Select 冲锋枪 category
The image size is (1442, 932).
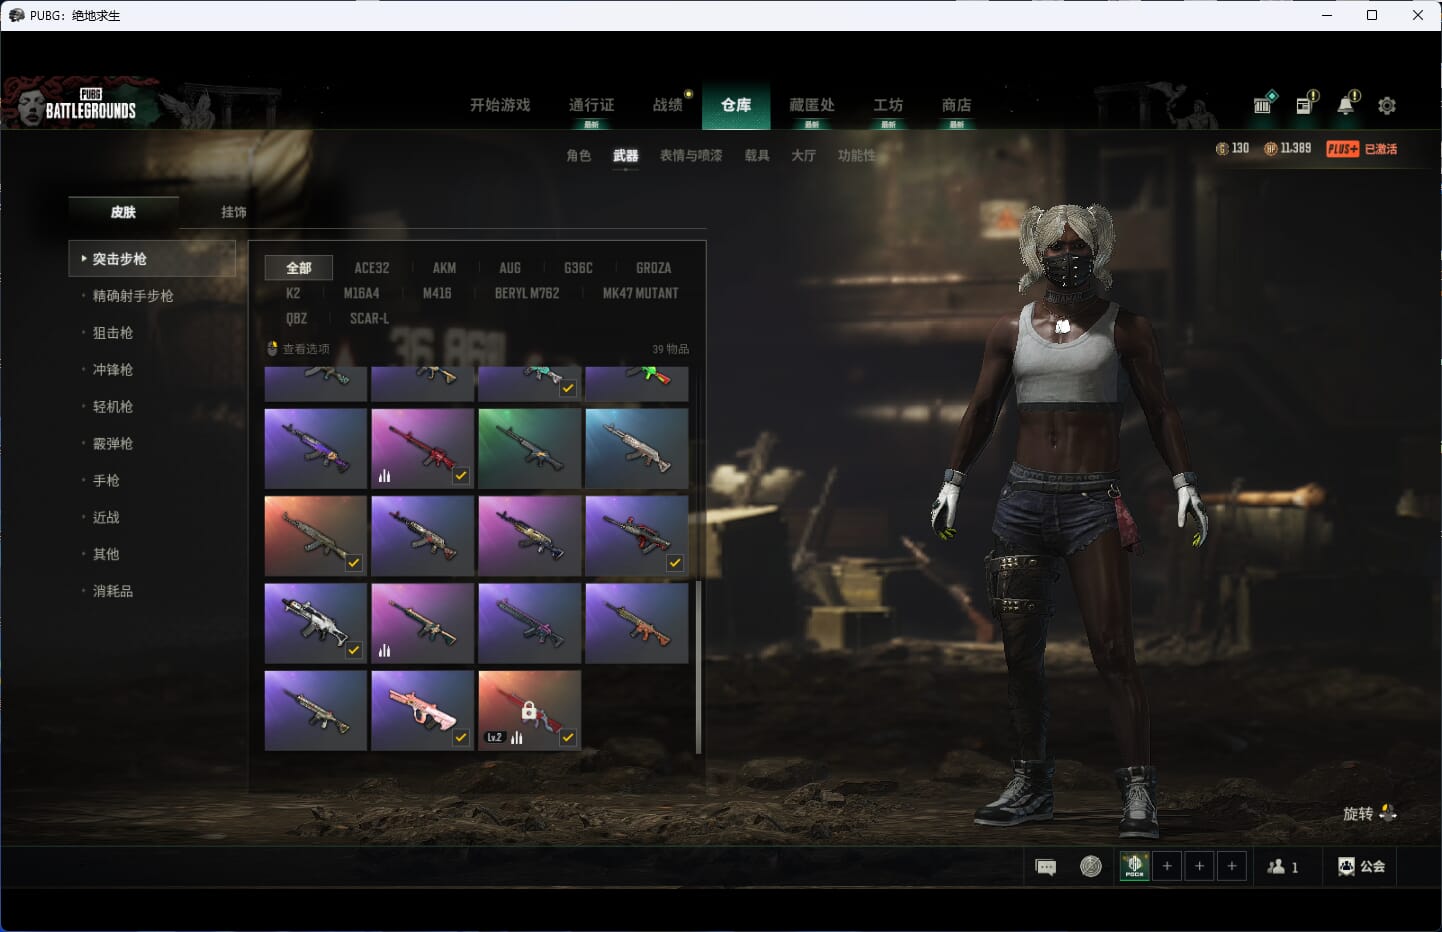[x=113, y=370]
